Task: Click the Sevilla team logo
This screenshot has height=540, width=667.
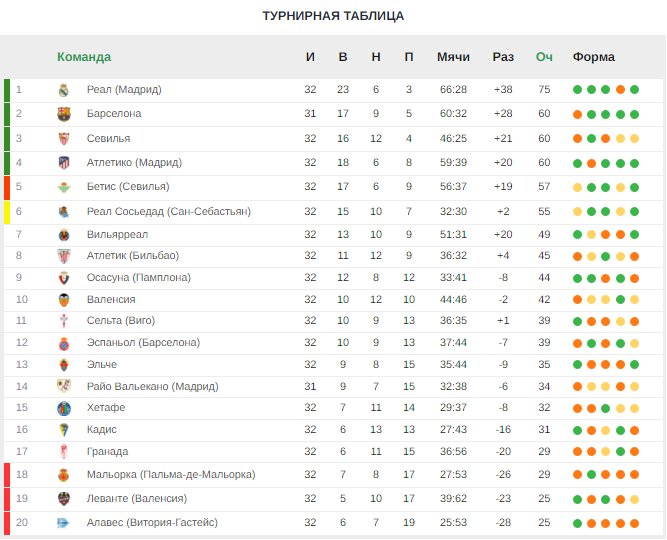Action: point(64,139)
